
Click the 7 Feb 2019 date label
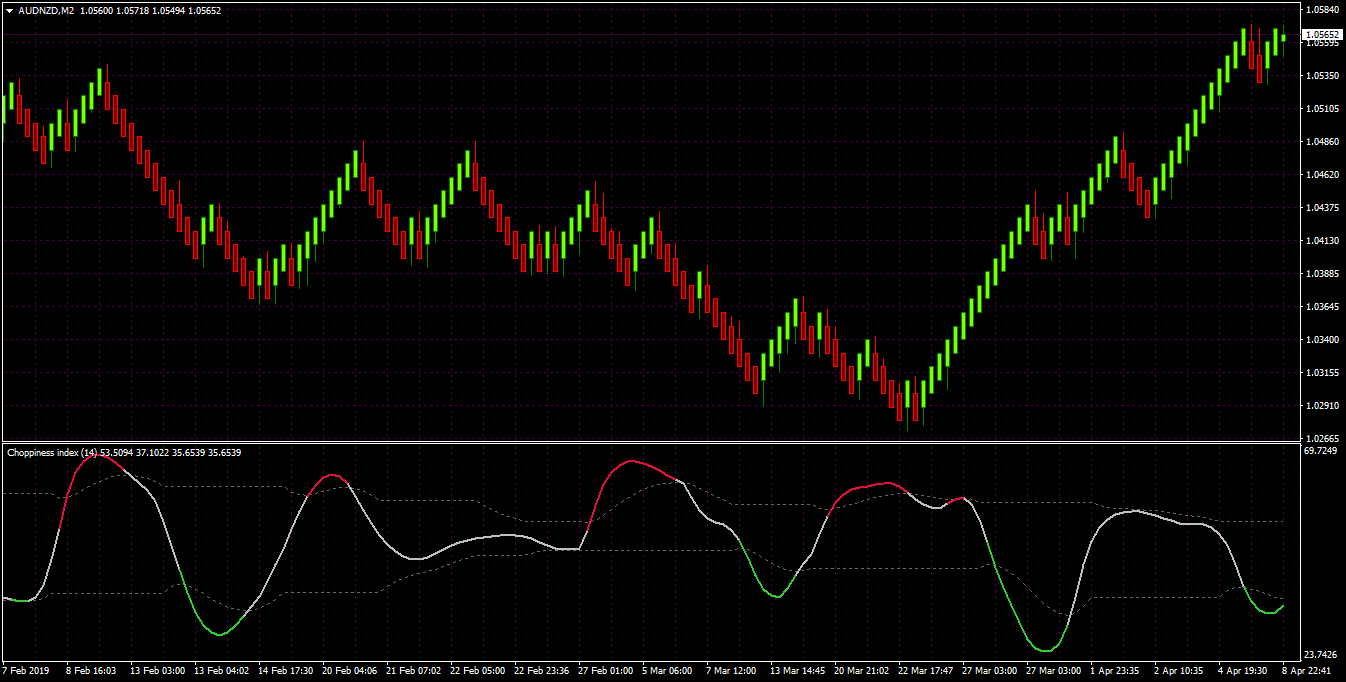point(27,671)
